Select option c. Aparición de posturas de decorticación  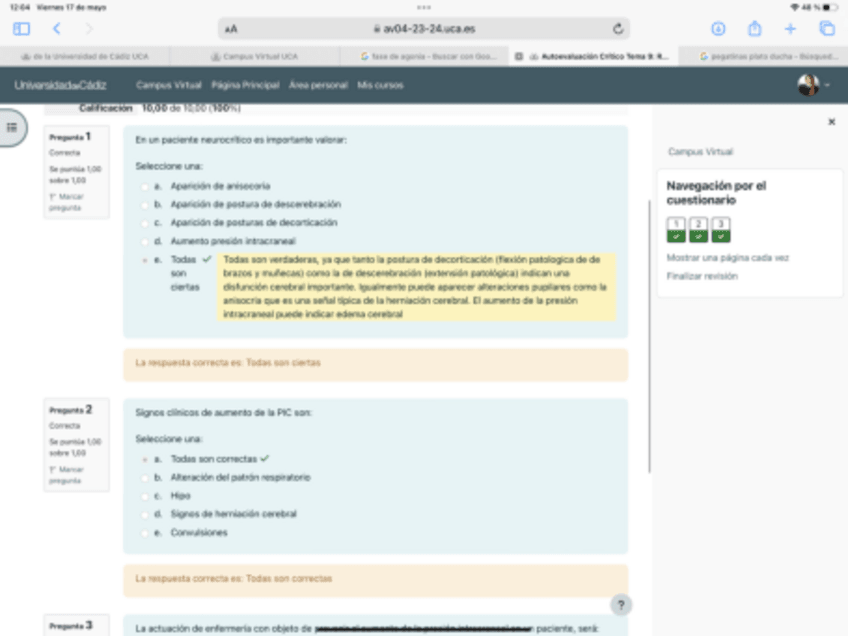[144, 223]
